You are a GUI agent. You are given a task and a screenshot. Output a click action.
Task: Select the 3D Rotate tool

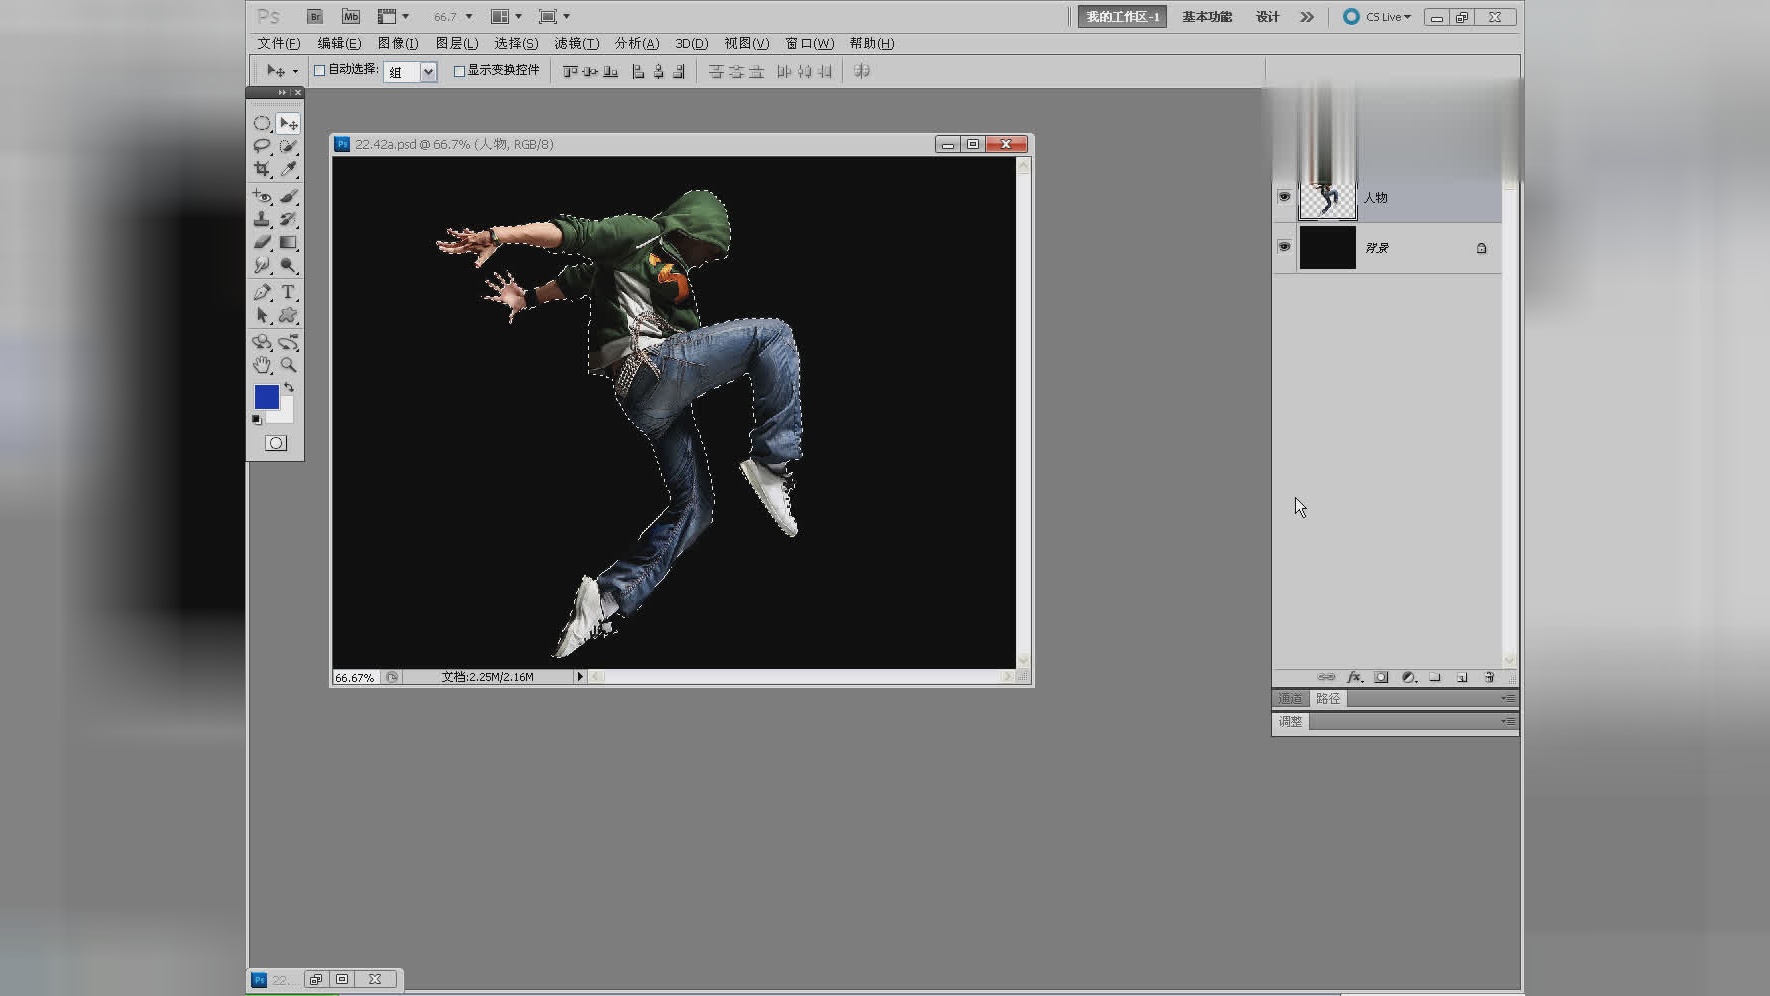pyautogui.click(x=262, y=342)
